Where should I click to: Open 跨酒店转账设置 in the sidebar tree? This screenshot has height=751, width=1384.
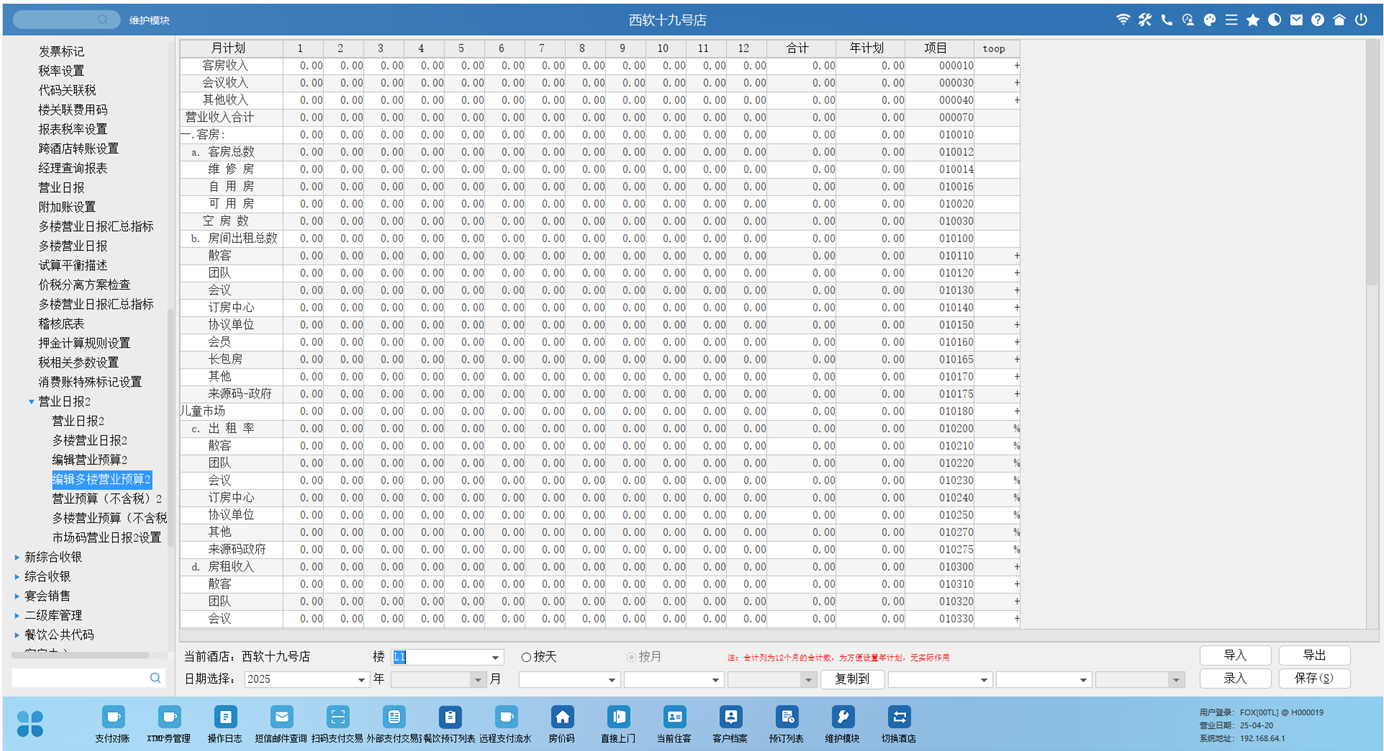coord(79,149)
